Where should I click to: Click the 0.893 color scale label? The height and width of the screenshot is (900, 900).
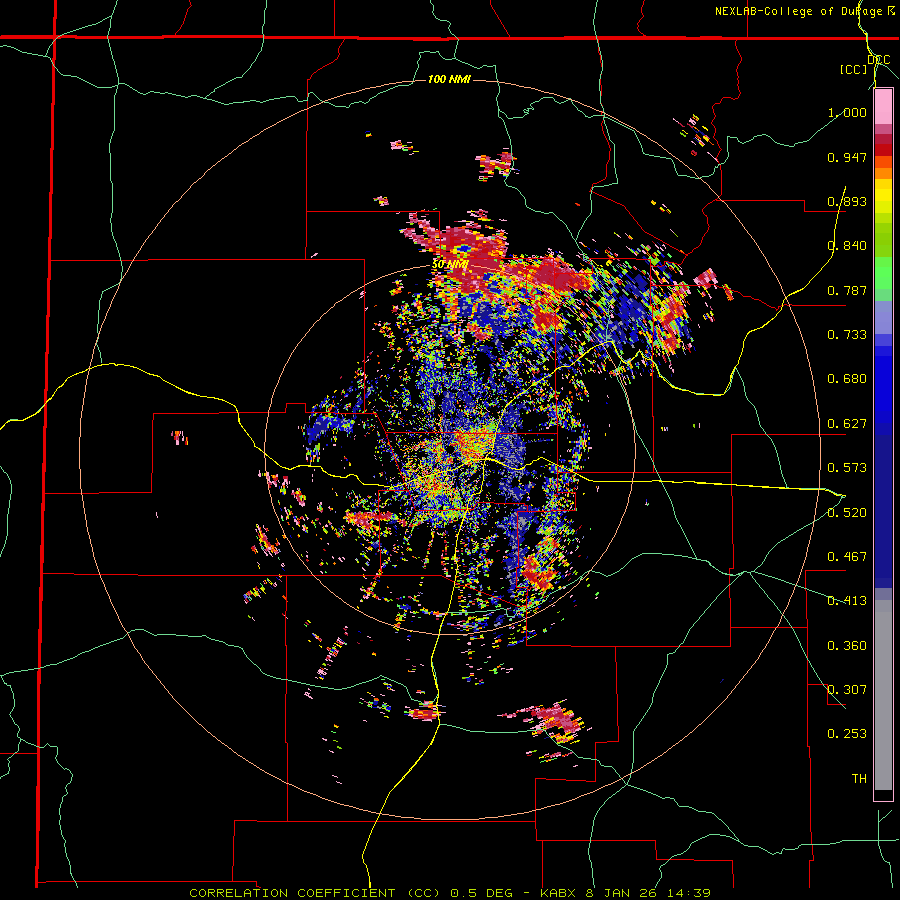pyautogui.click(x=847, y=201)
